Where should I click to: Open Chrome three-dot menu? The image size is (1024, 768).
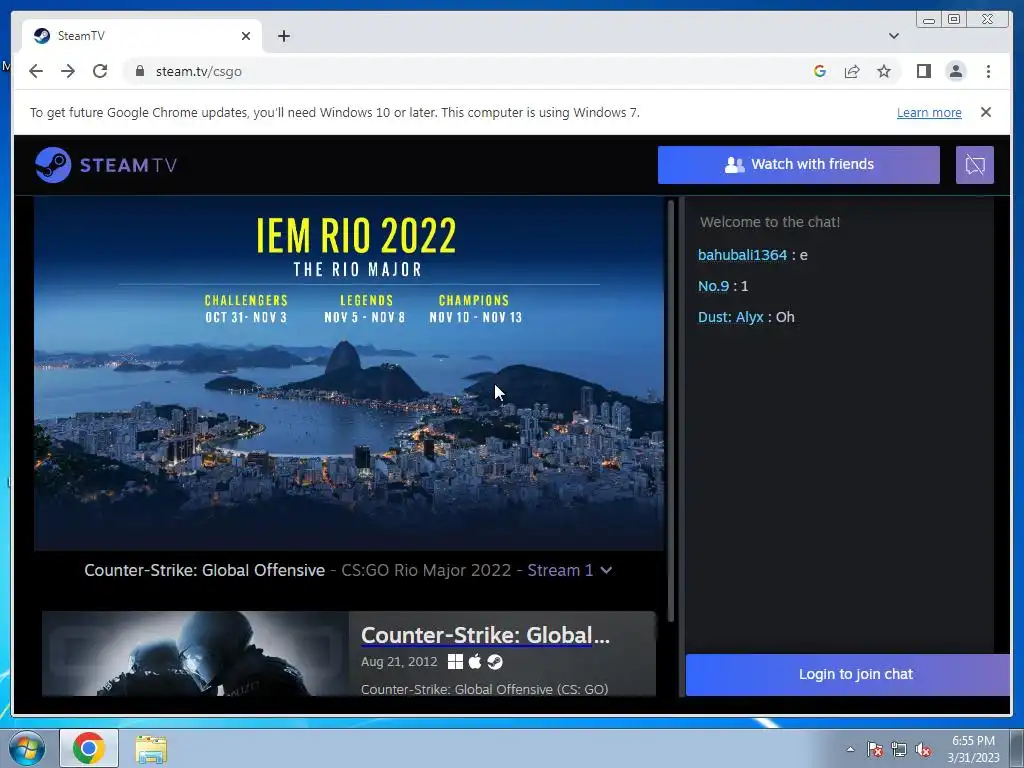coord(988,71)
